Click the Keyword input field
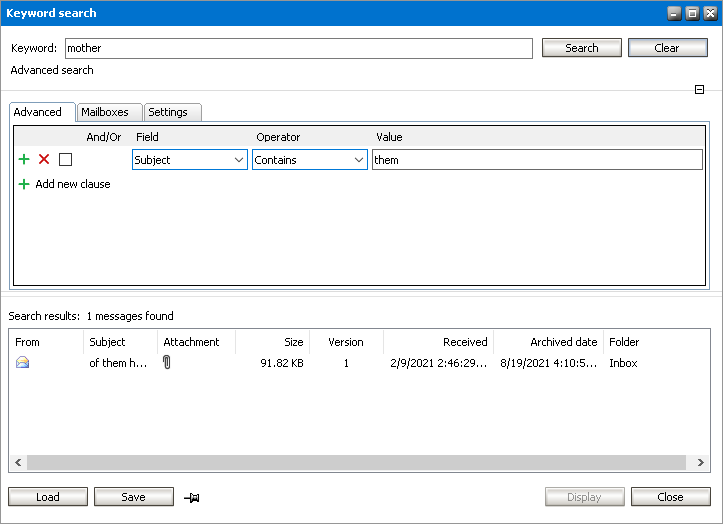Viewport: 723px width, 524px height. tap(298, 48)
